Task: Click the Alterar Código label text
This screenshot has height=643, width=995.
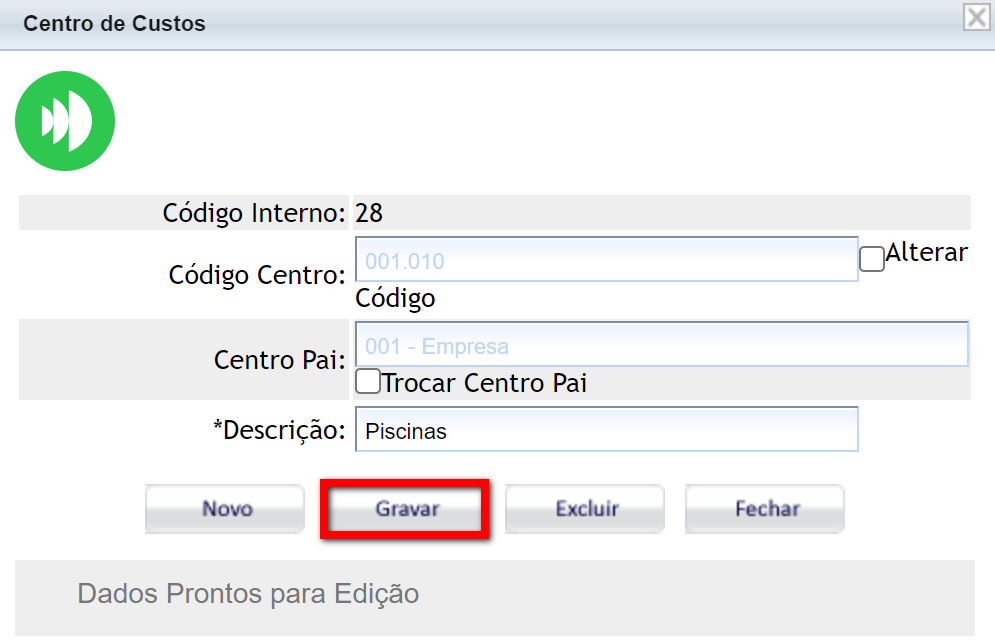Action: coord(926,253)
